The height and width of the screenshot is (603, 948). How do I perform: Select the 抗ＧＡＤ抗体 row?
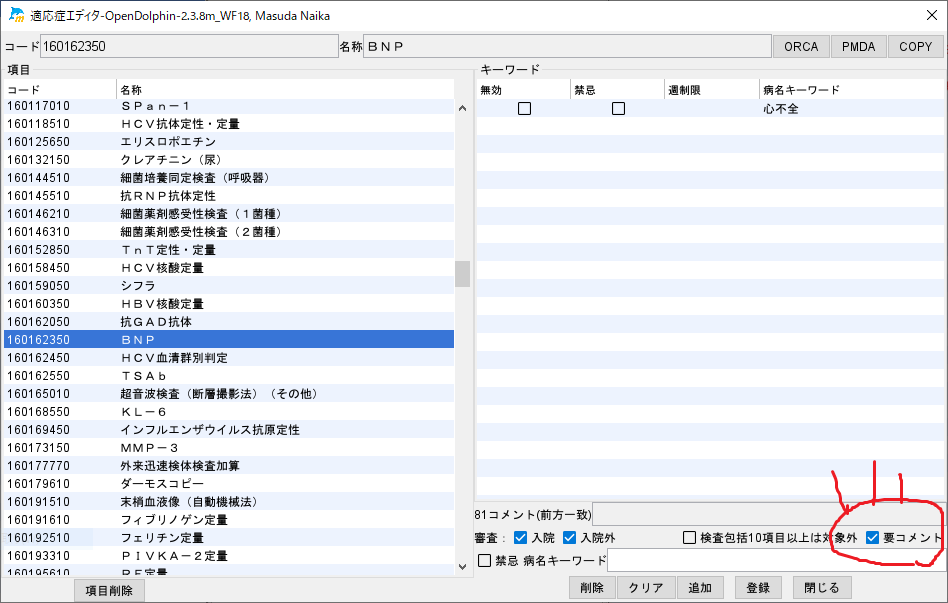(229, 322)
